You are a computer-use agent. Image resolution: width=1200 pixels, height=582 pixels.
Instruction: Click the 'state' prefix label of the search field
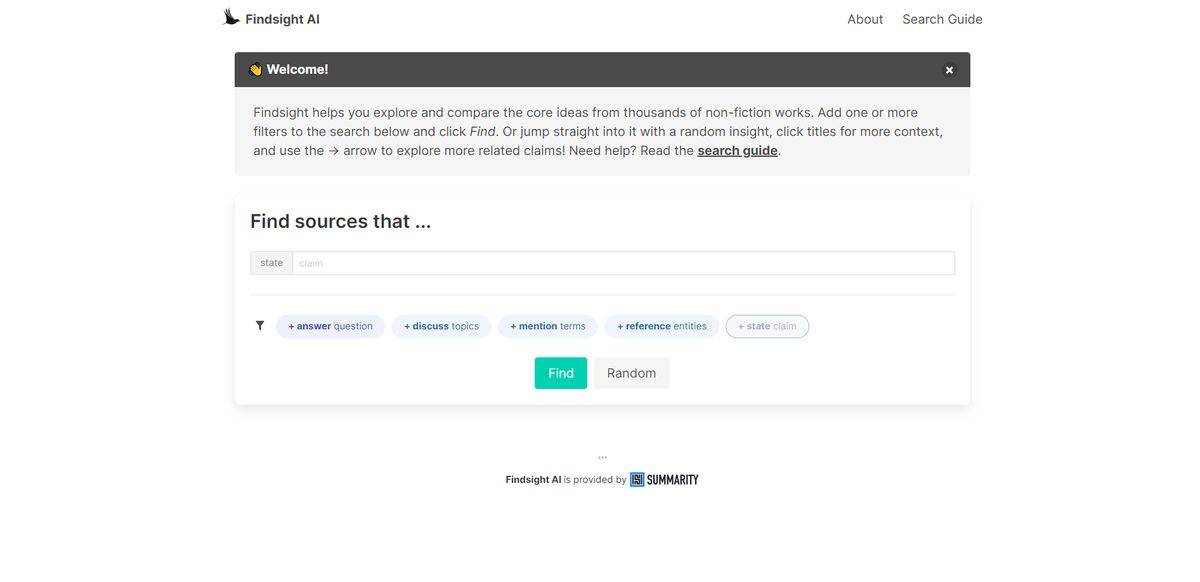point(271,263)
